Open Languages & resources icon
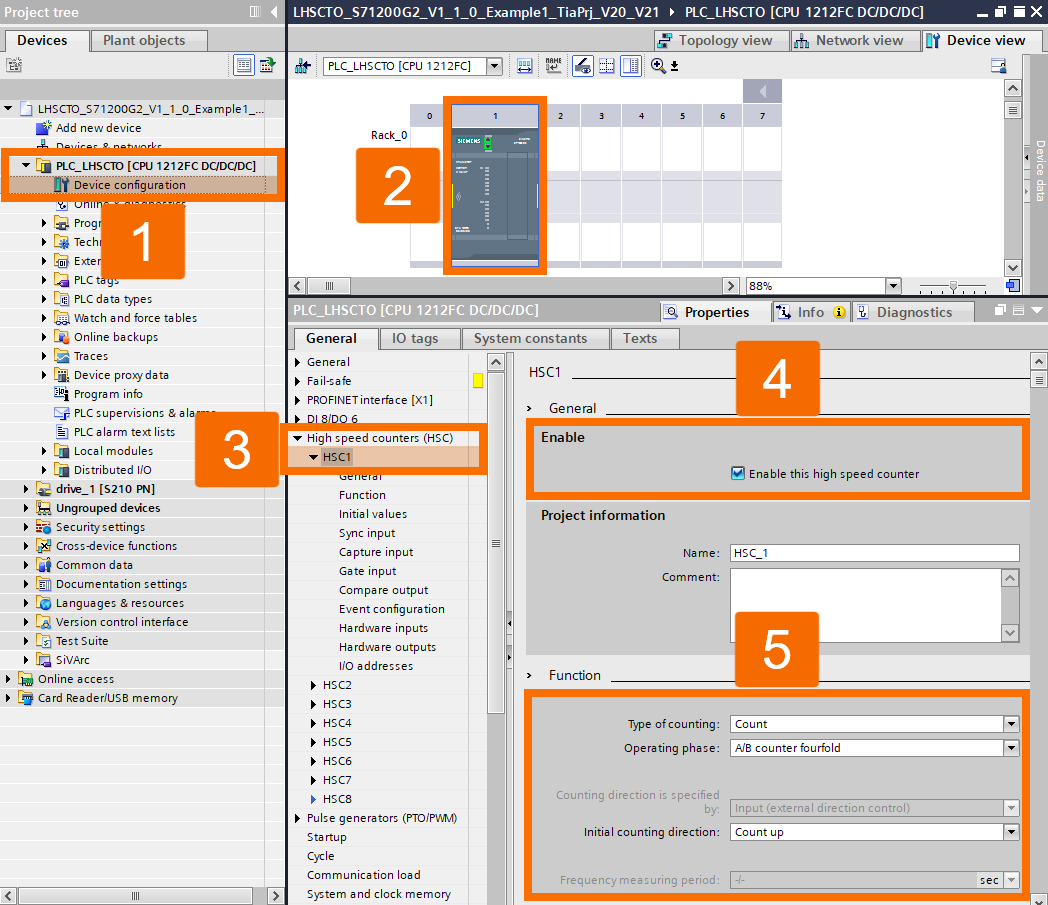1048x905 pixels. [43, 603]
